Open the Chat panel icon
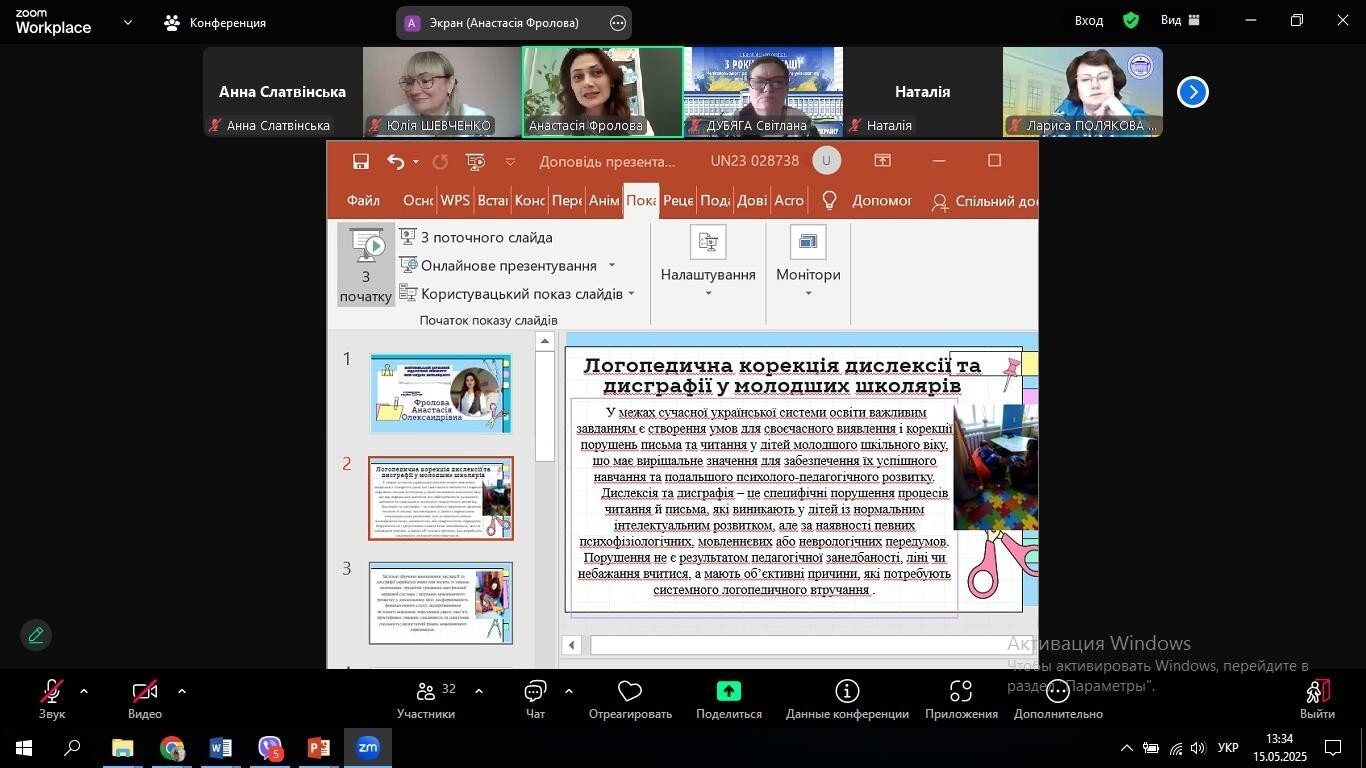 tap(535, 691)
